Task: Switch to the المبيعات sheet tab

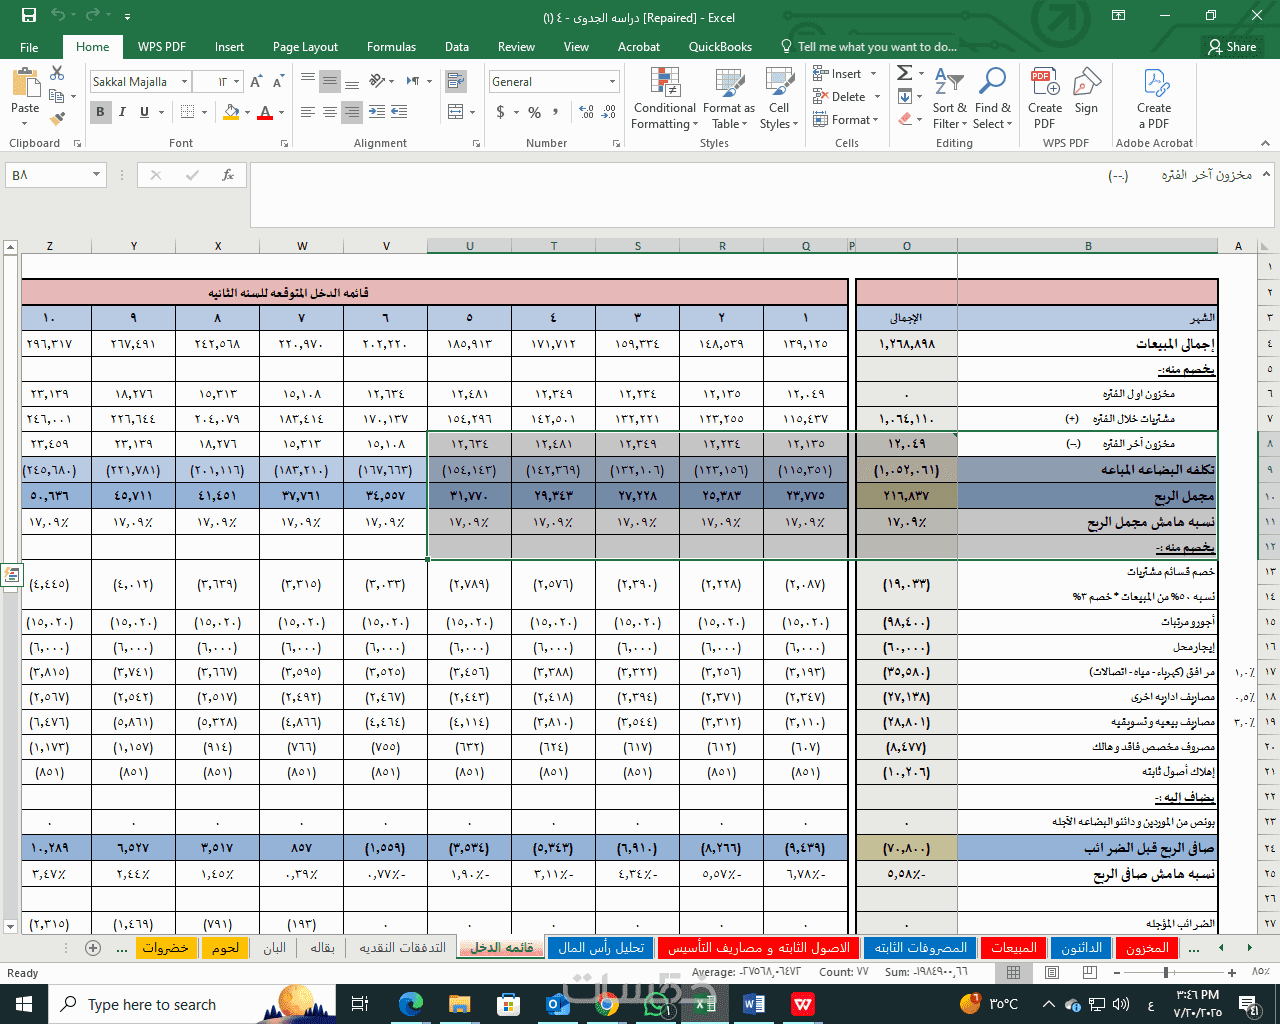Action: tap(1014, 948)
